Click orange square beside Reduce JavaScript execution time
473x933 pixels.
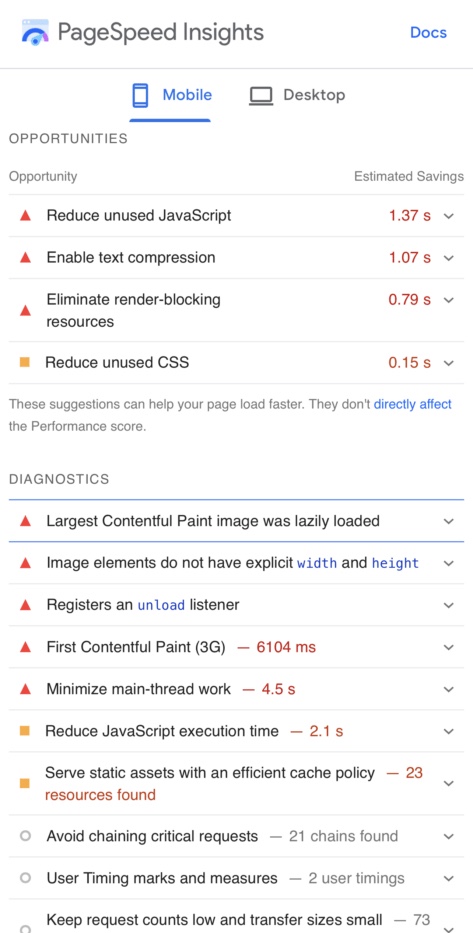coord(24,731)
